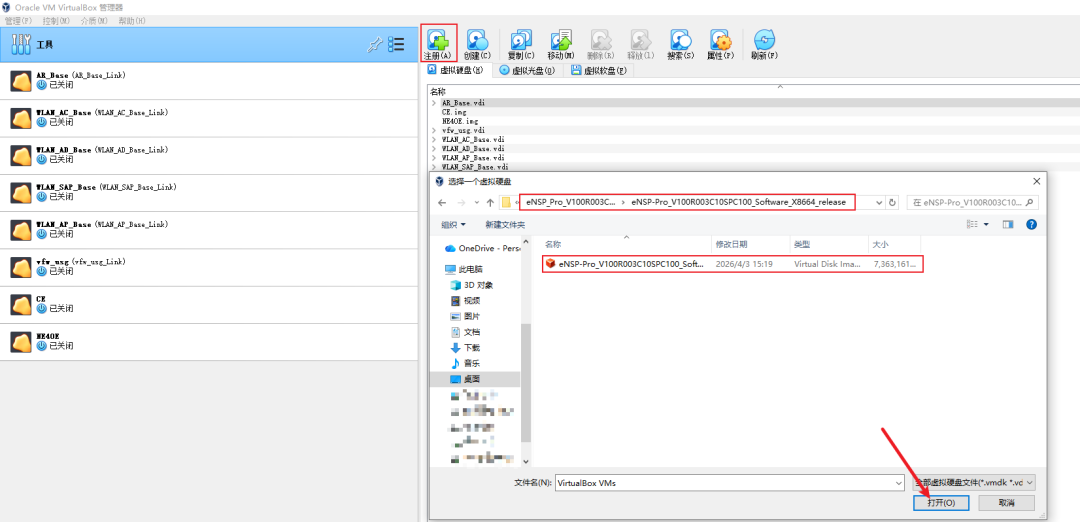Open 图片 folder in sidebar
Viewport: 1080px width, 522px height.
tap(465, 316)
